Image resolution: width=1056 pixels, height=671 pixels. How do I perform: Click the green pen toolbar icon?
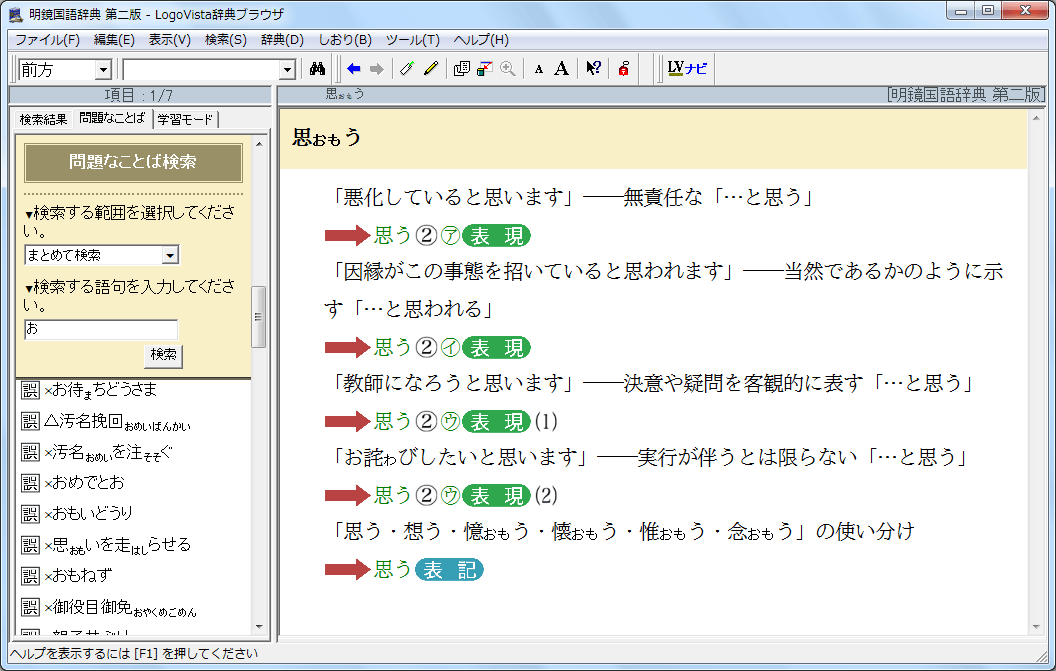coord(406,69)
